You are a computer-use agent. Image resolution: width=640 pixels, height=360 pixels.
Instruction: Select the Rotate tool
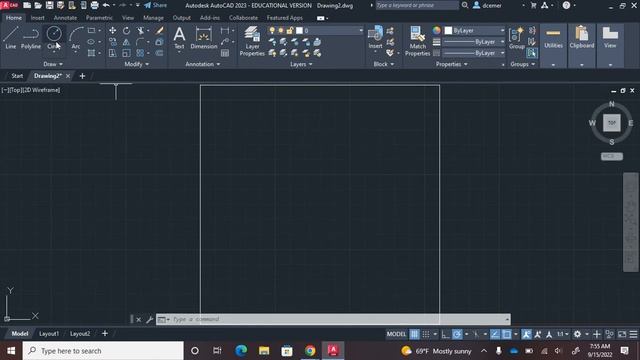click(x=127, y=31)
